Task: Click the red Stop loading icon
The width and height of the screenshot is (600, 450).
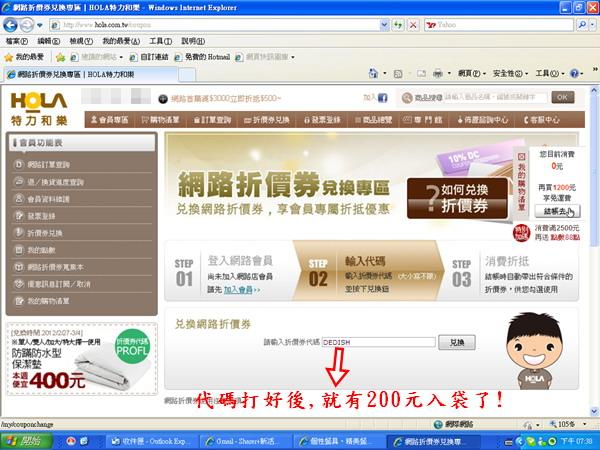Action: (413, 25)
